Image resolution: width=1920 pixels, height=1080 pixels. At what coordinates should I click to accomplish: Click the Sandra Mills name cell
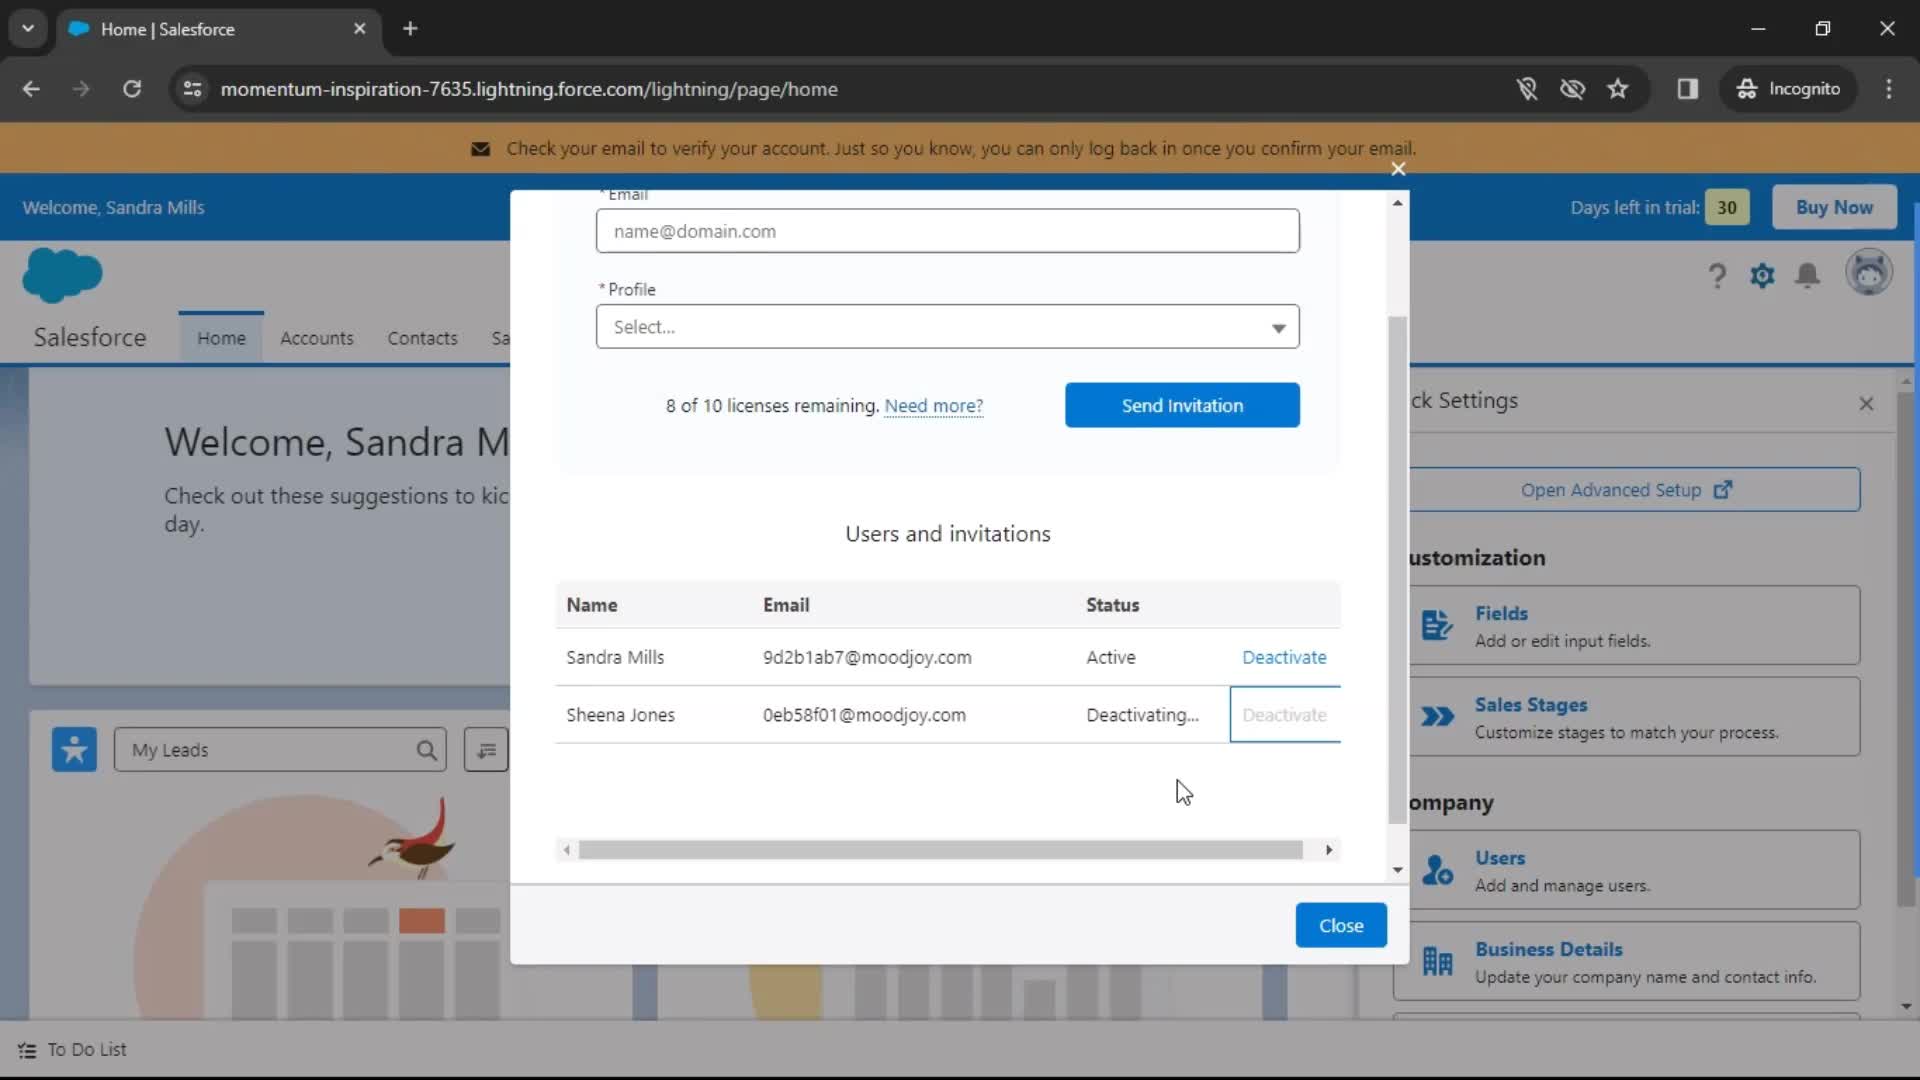click(x=615, y=657)
